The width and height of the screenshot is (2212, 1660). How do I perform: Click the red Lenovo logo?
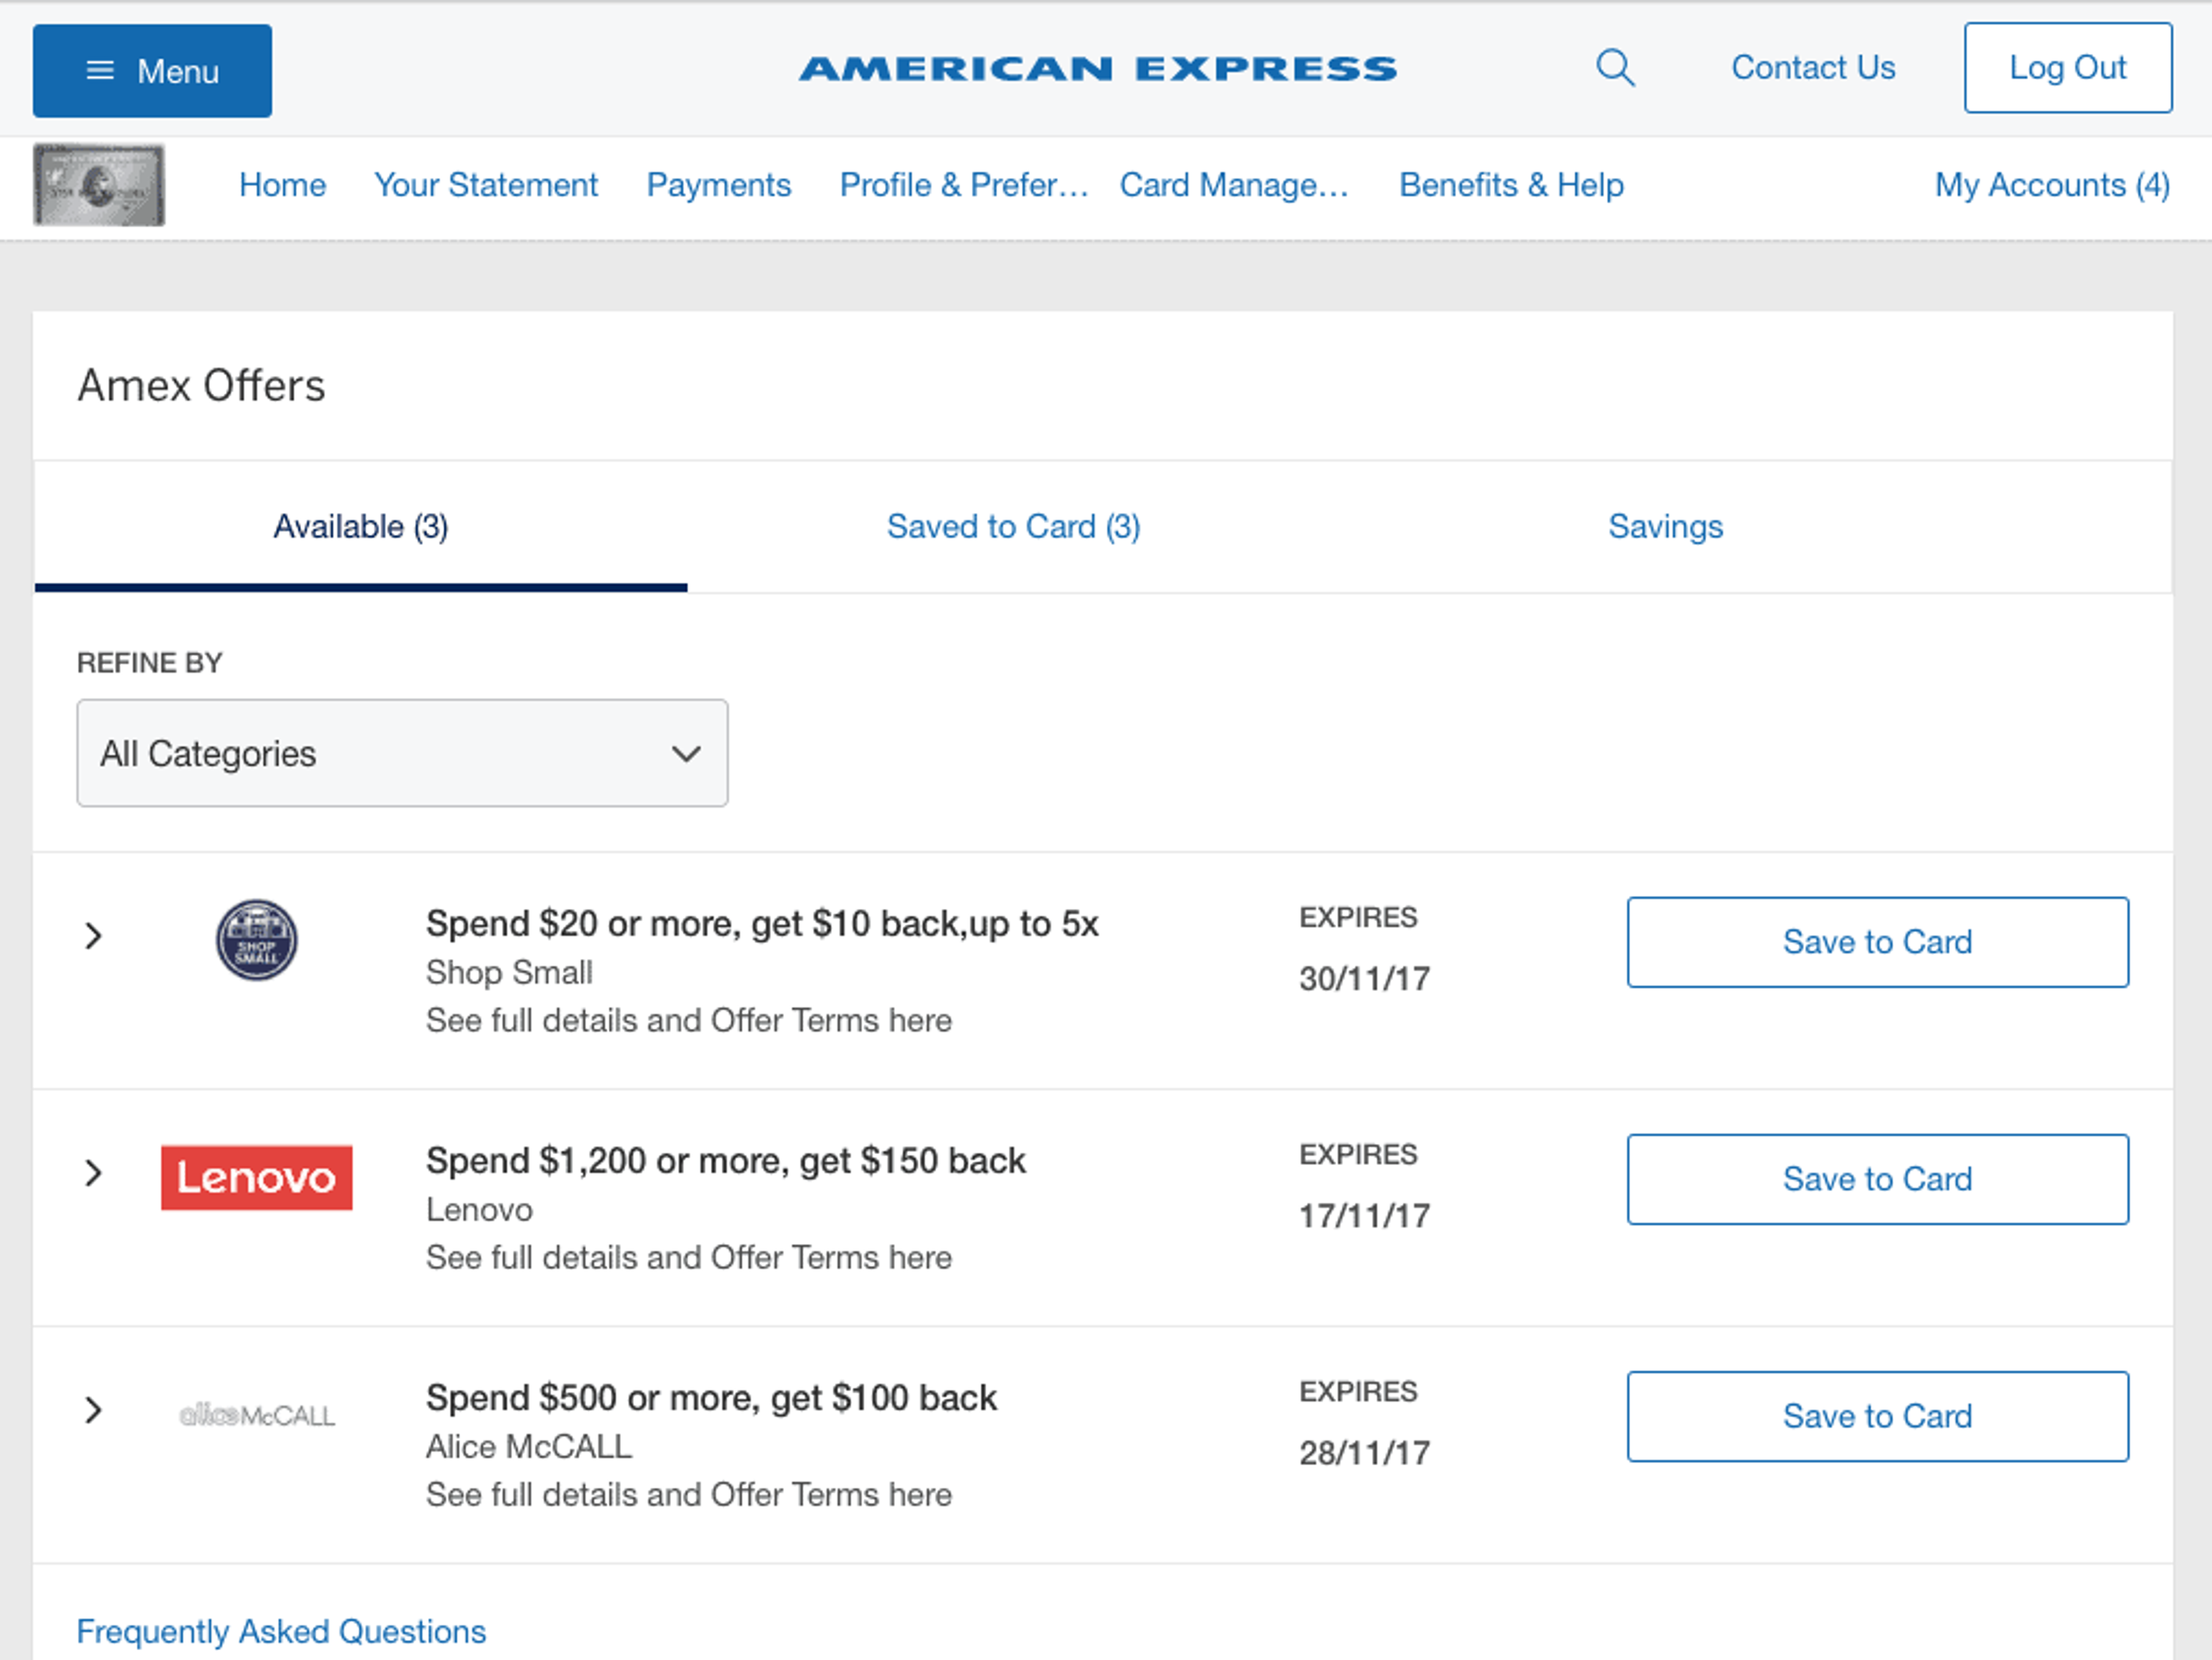[x=256, y=1177]
